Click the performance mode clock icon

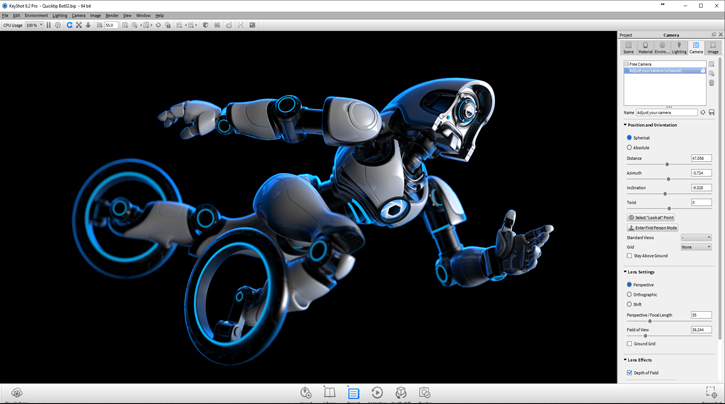click(58, 25)
